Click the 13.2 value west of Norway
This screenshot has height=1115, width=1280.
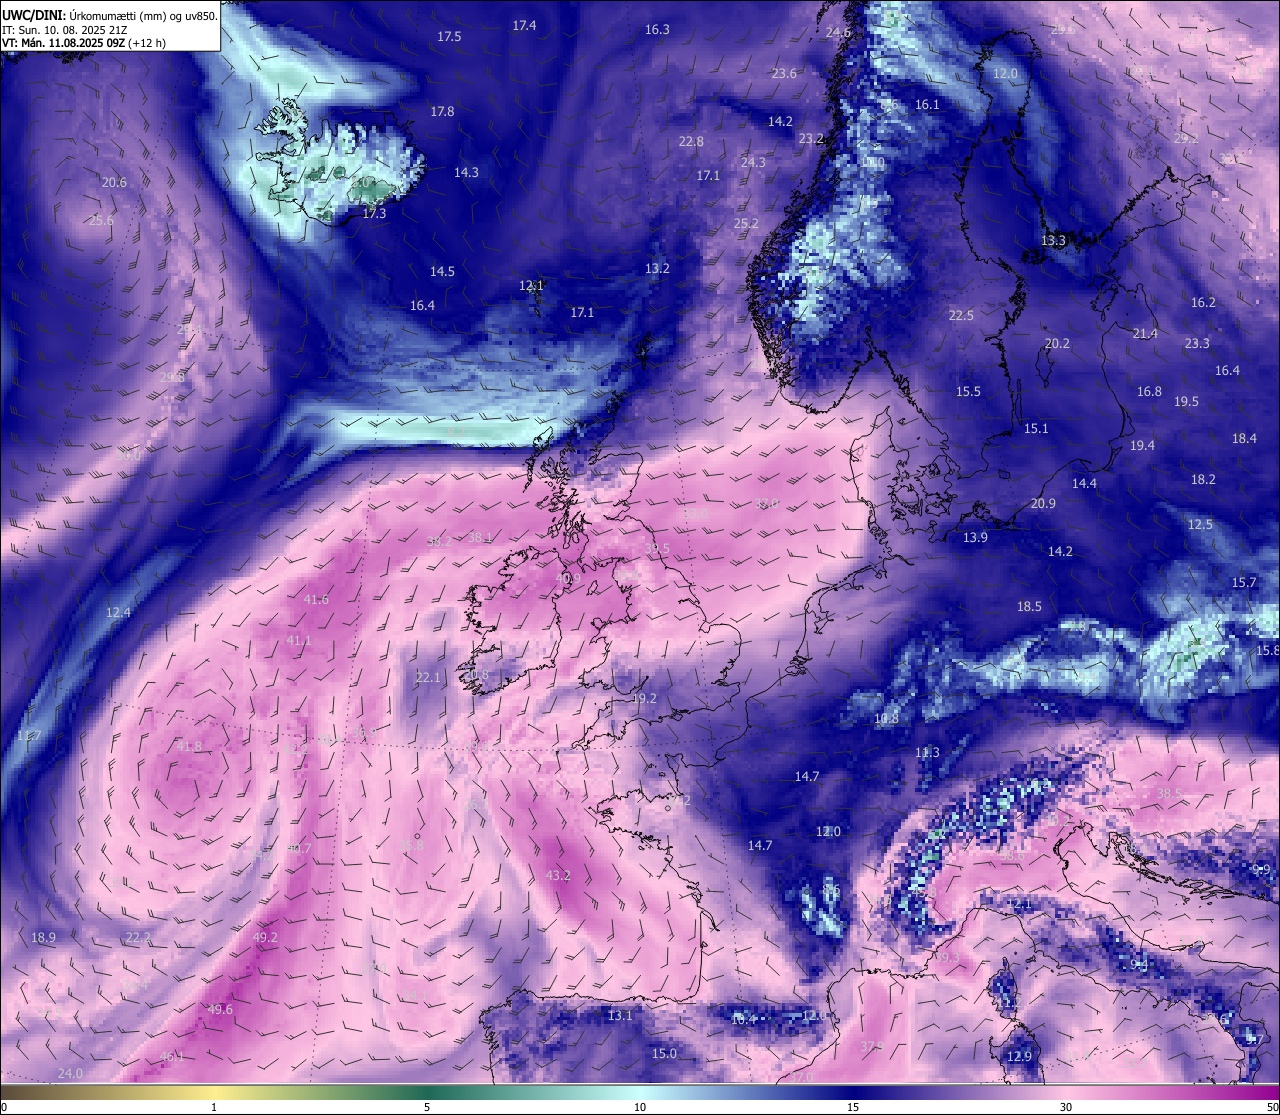coord(657,269)
